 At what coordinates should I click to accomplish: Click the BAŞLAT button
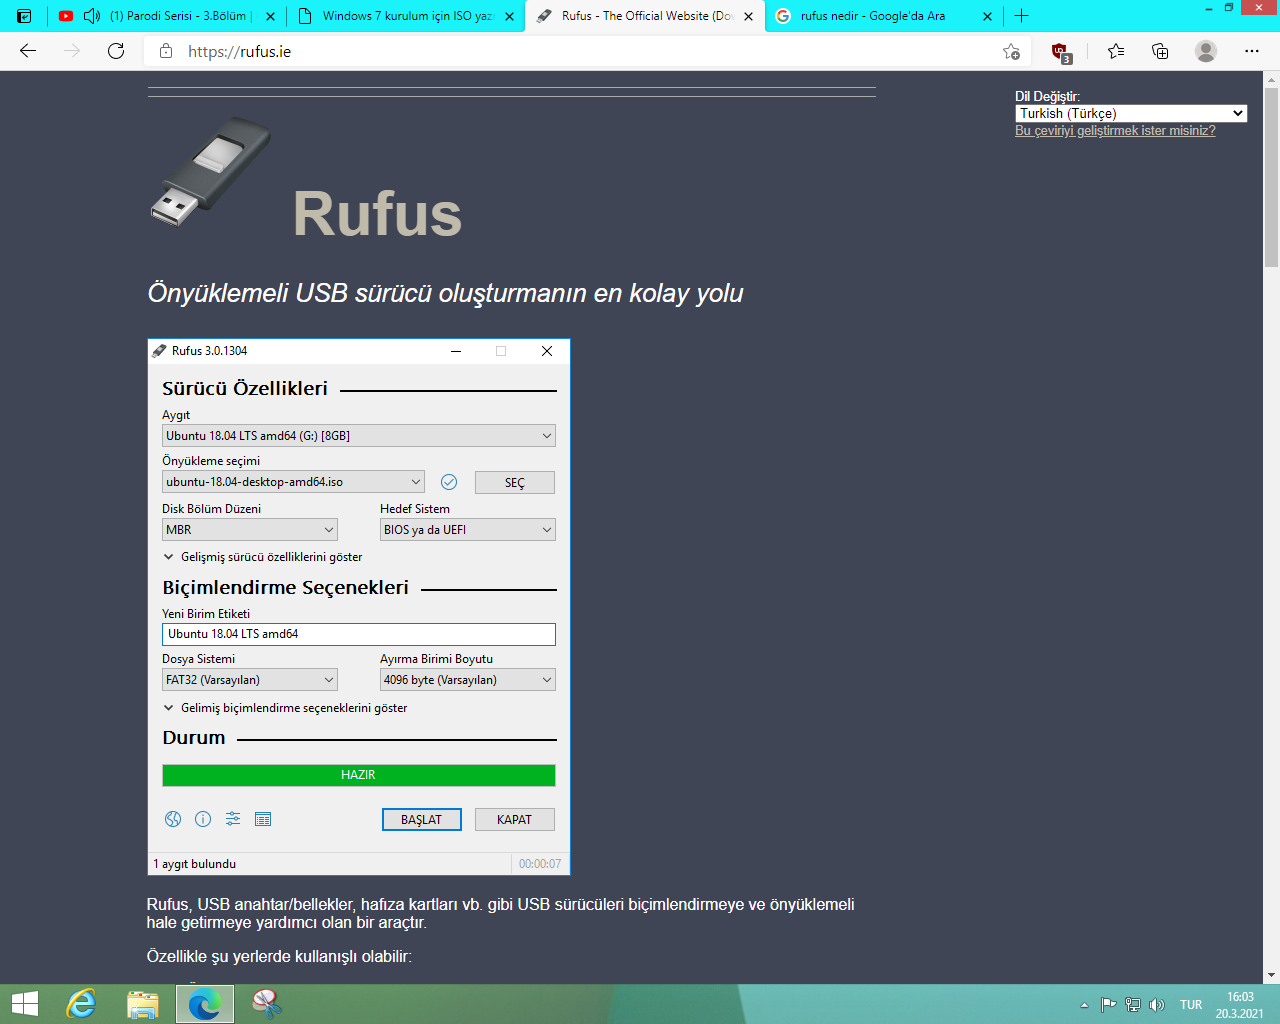tap(421, 820)
